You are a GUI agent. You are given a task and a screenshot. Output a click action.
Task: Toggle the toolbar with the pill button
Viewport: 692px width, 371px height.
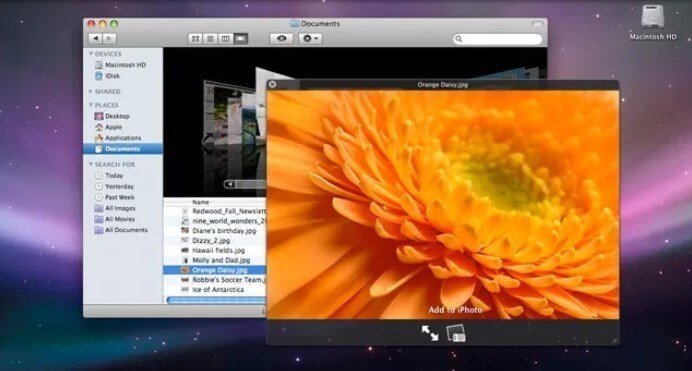tap(537, 24)
